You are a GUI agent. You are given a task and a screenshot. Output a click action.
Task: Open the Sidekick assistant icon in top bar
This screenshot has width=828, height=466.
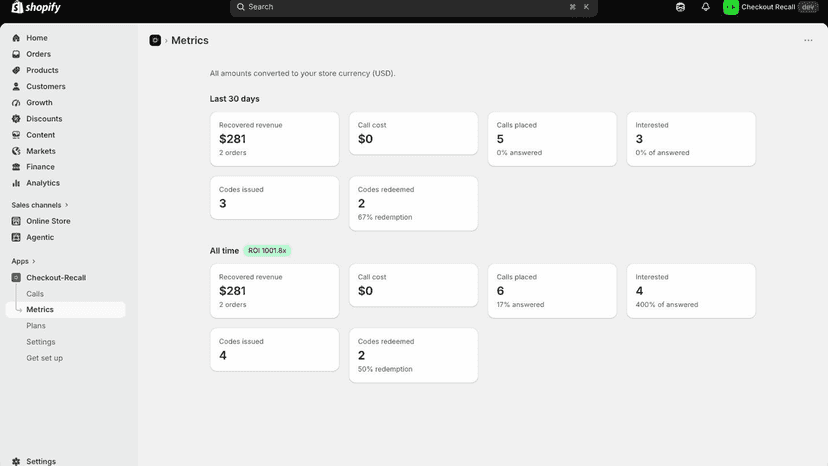680,7
